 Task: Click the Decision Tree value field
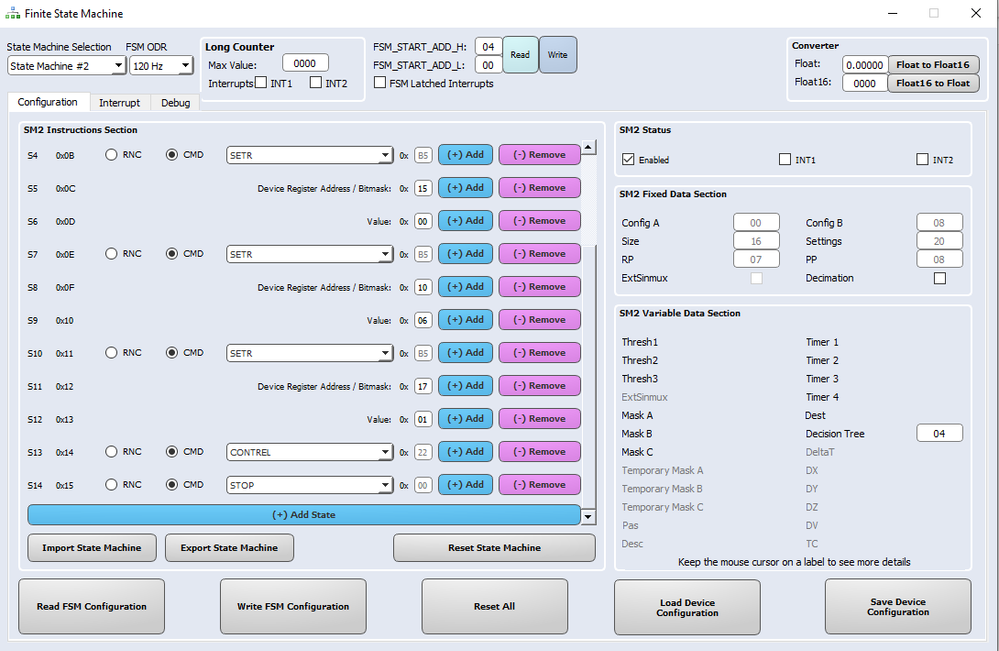click(x=939, y=434)
